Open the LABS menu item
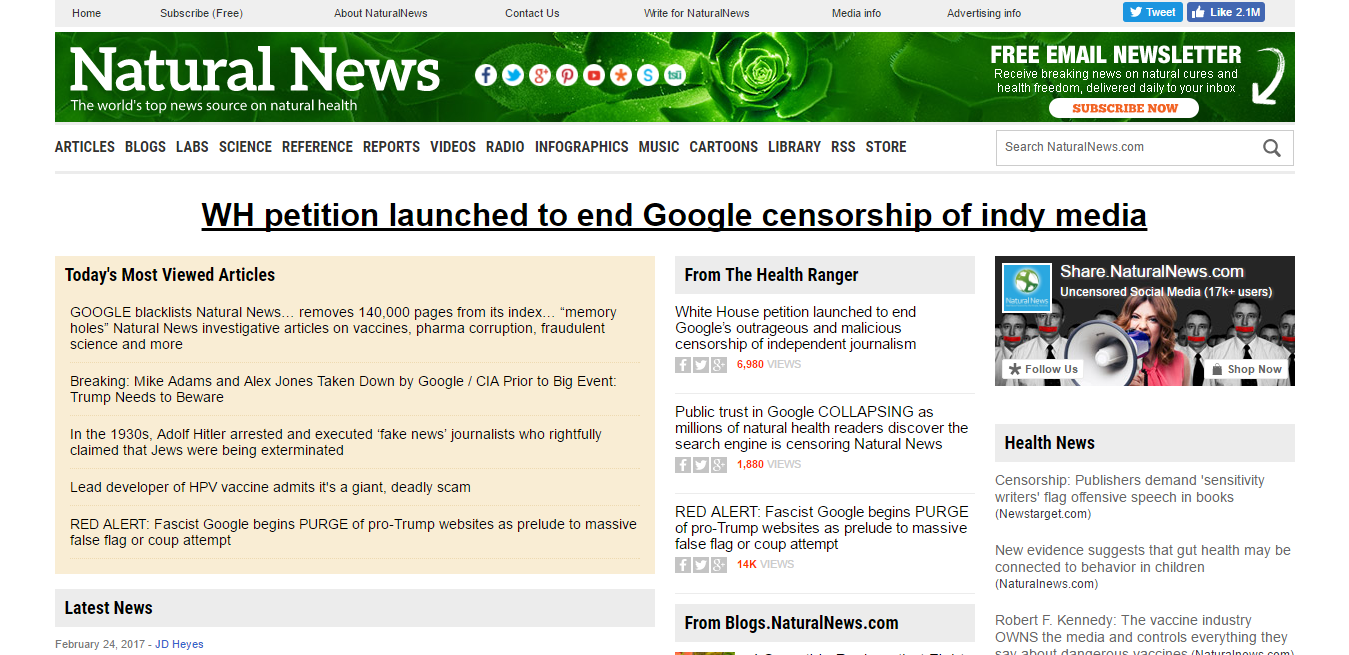The width and height of the screenshot is (1349, 655). click(x=192, y=147)
